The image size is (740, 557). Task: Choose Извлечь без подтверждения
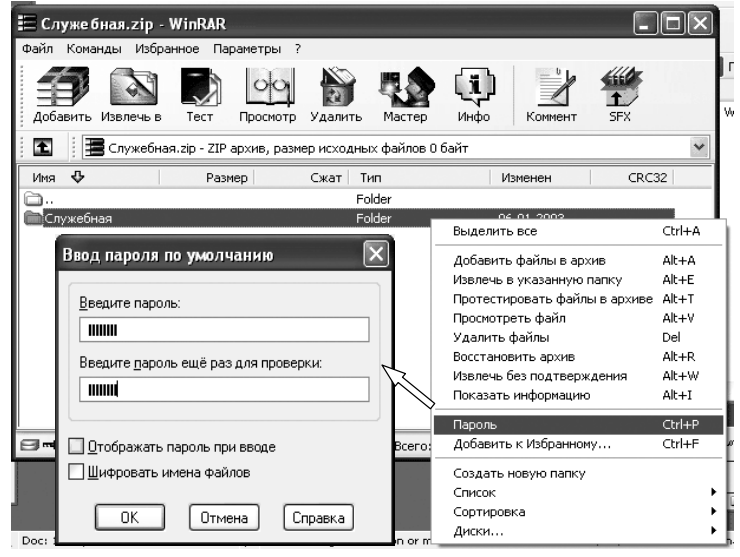[x=579, y=376]
